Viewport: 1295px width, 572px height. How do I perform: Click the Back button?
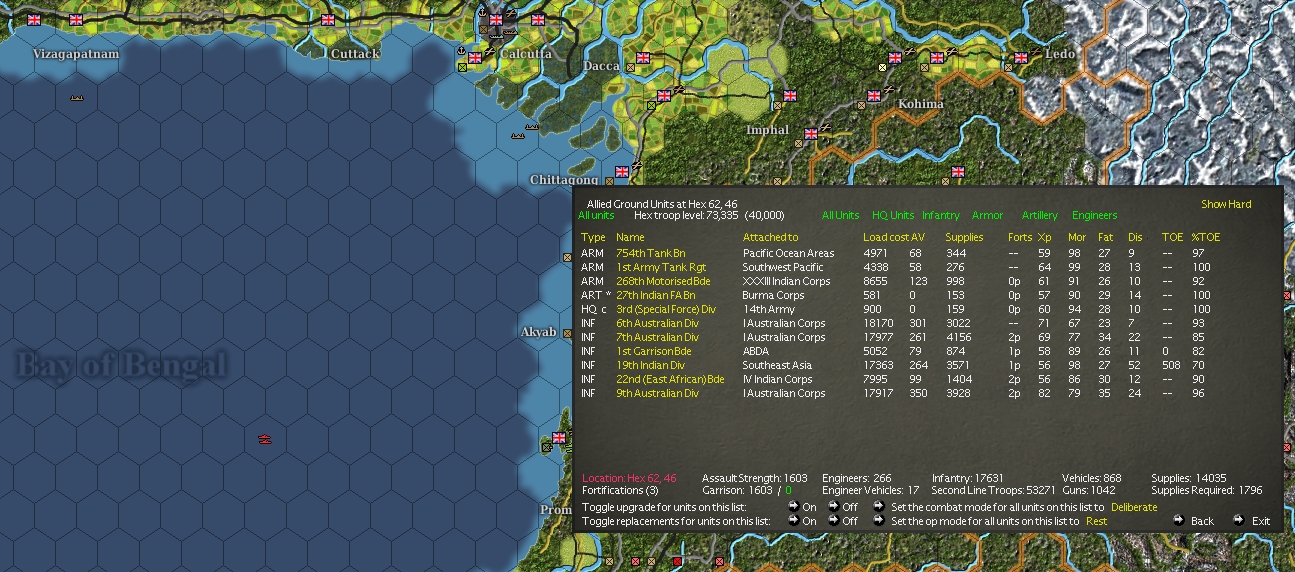tap(1202, 521)
